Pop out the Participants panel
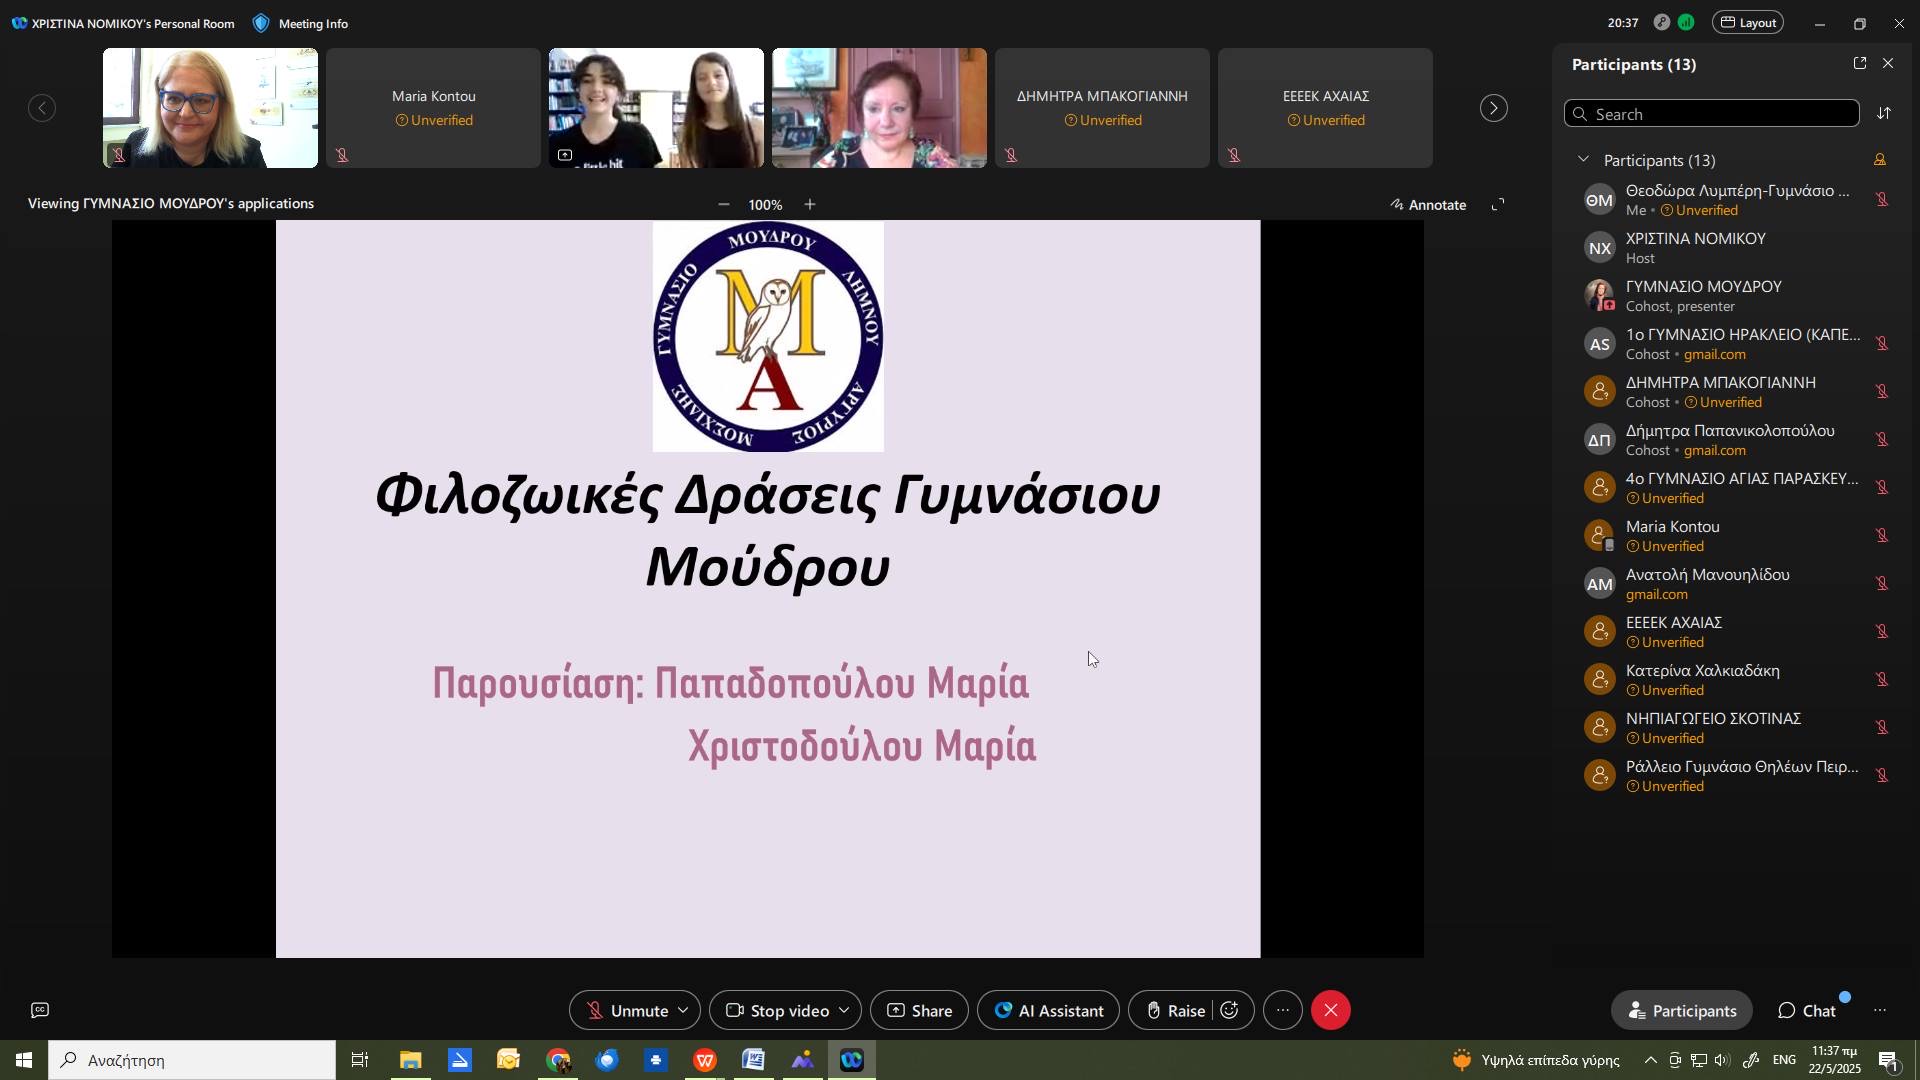 [1859, 64]
